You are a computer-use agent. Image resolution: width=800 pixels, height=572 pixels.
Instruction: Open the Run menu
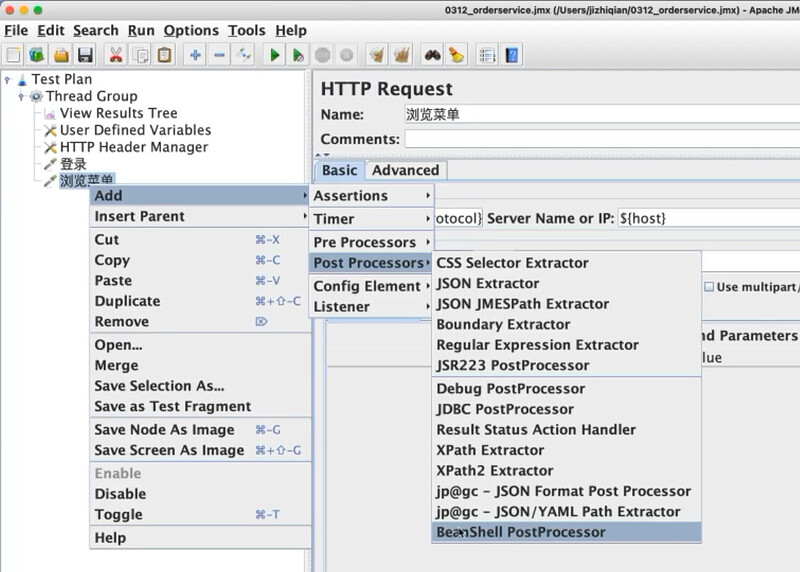(141, 31)
